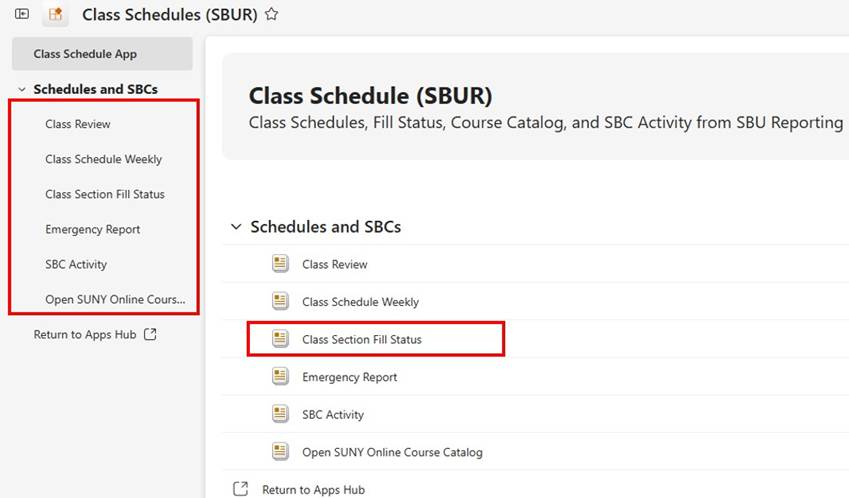Click external link icon beside main Return to Apps Hub
This screenshot has width=849, height=498.
pos(240,489)
